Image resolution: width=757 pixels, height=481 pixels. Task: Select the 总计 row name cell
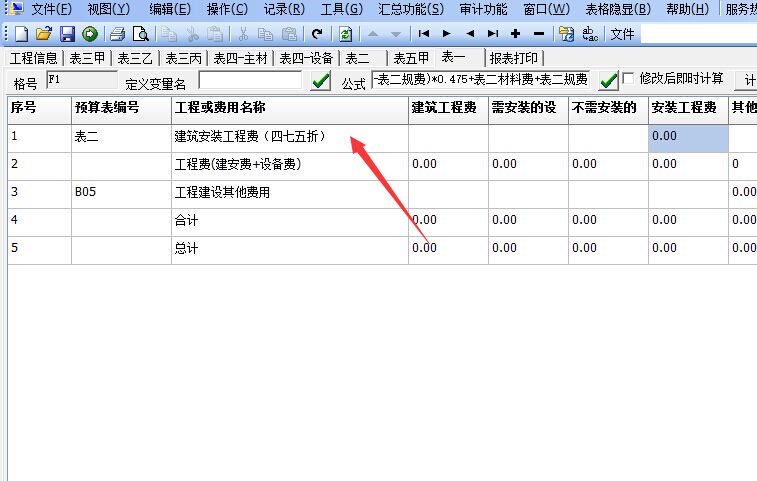pyautogui.click(x=290, y=251)
